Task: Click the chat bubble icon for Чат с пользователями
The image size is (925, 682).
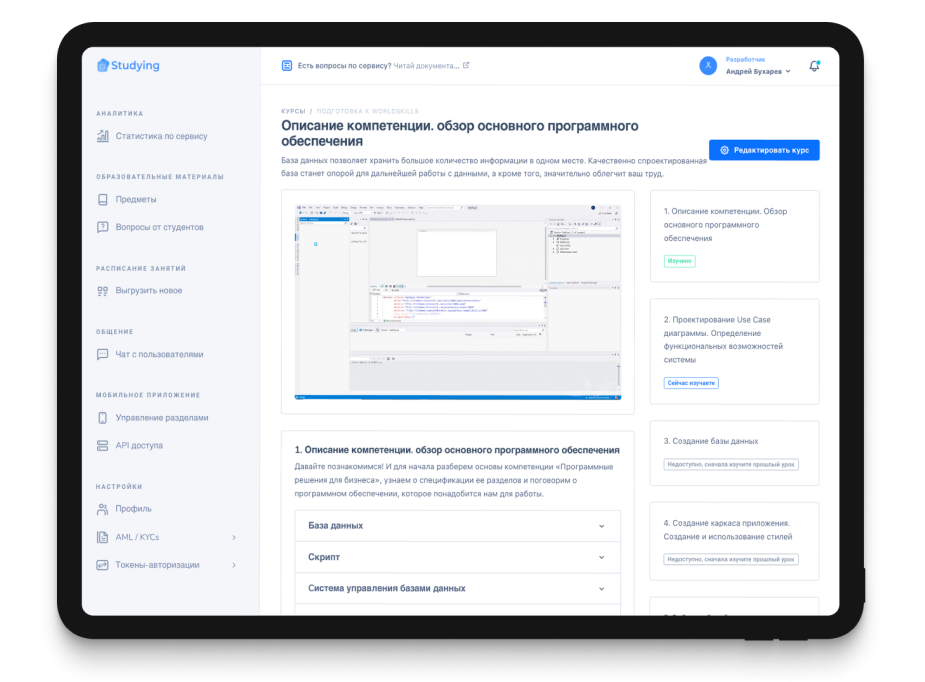Action: [103, 354]
